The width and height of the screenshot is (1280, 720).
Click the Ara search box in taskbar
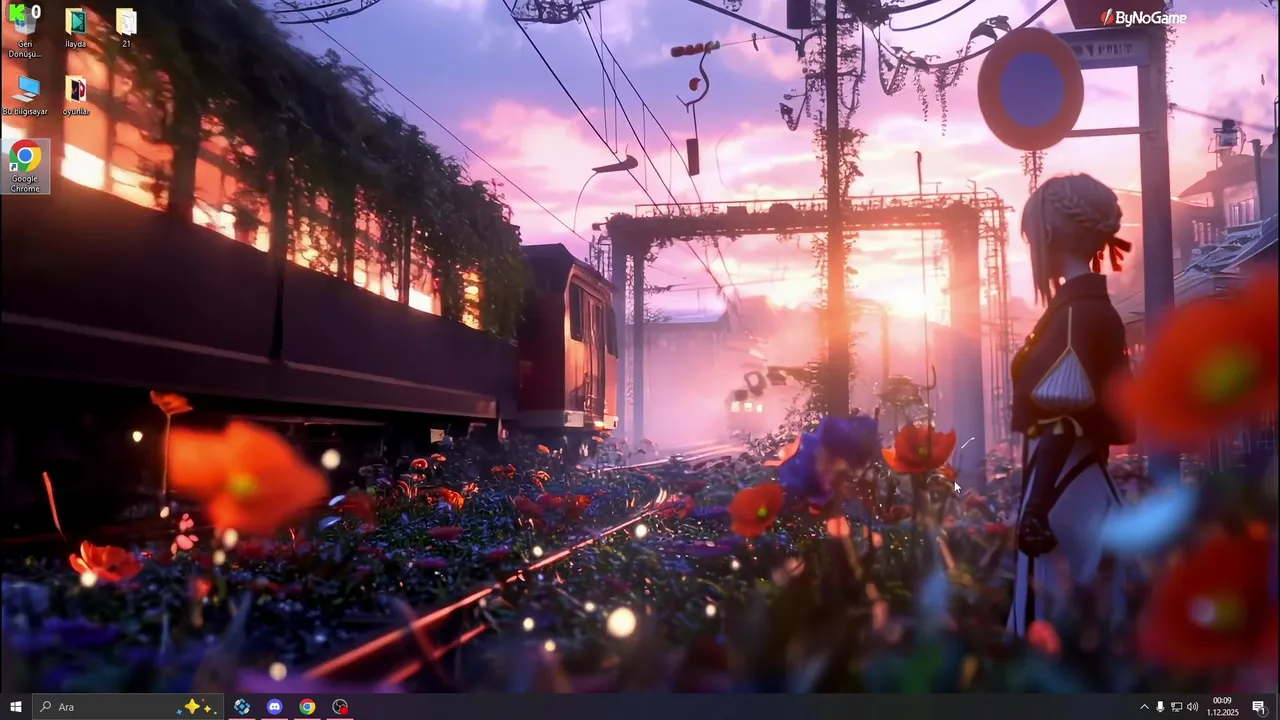pyautogui.click(x=127, y=707)
